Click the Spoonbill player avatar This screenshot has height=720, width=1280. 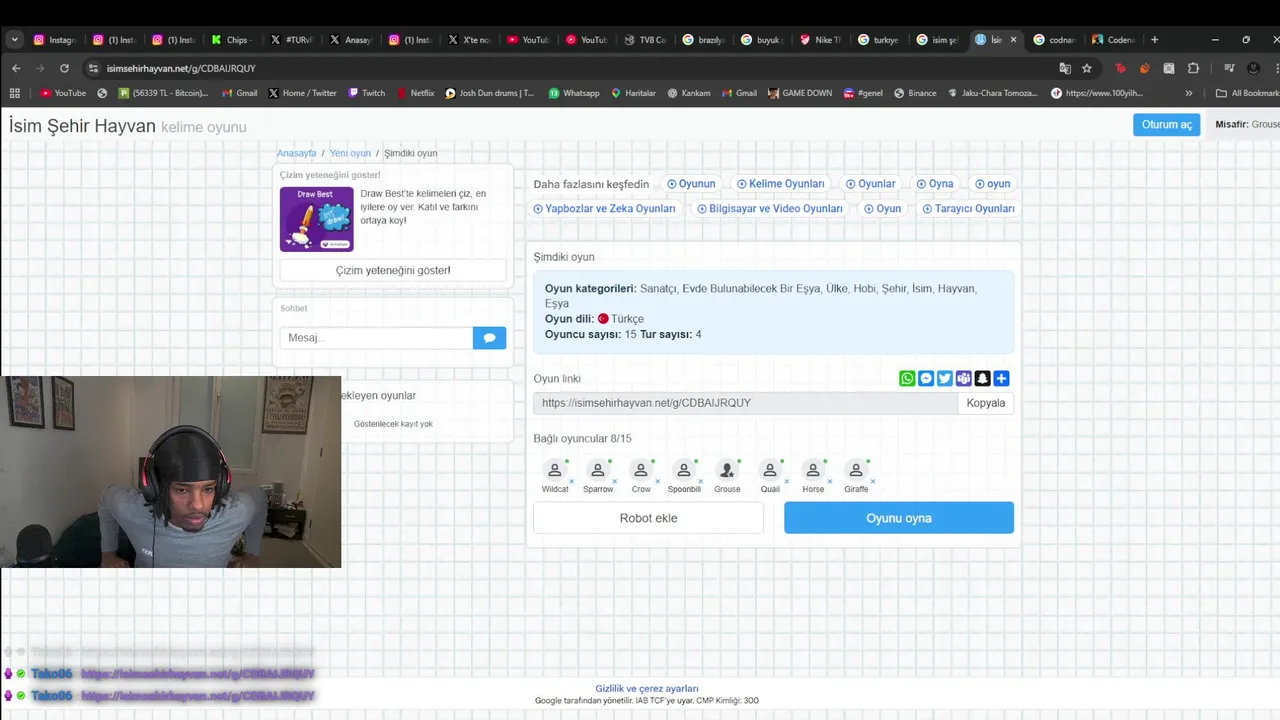click(684, 470)
